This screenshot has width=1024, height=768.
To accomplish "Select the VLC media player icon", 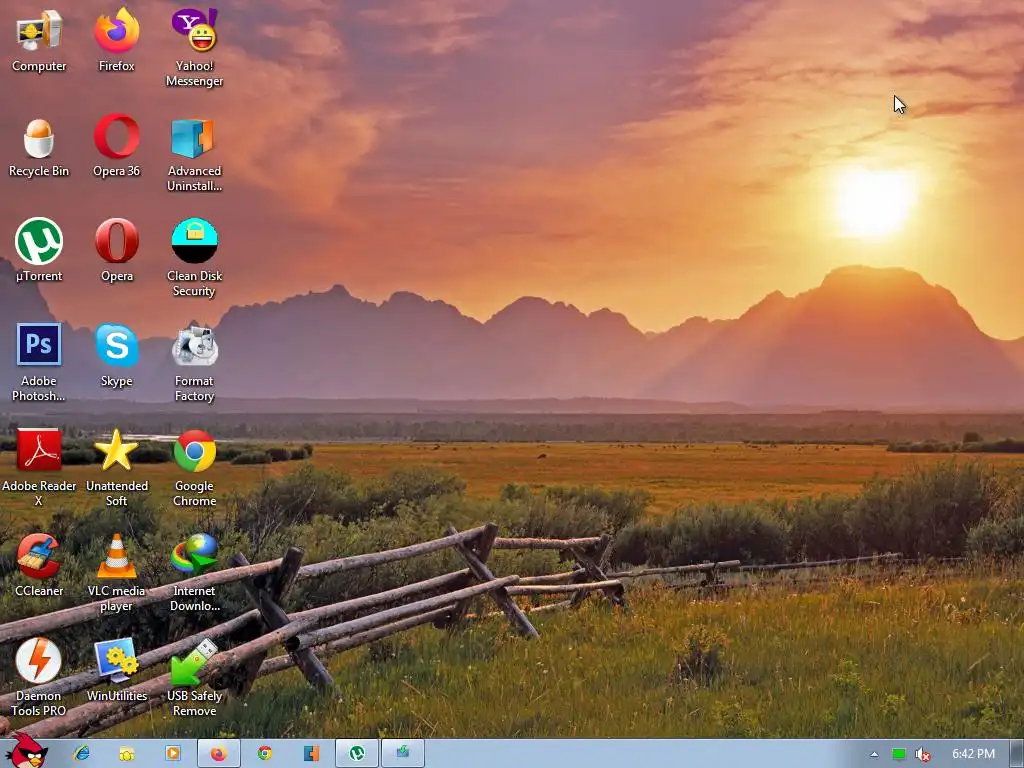I will point(116,573).
